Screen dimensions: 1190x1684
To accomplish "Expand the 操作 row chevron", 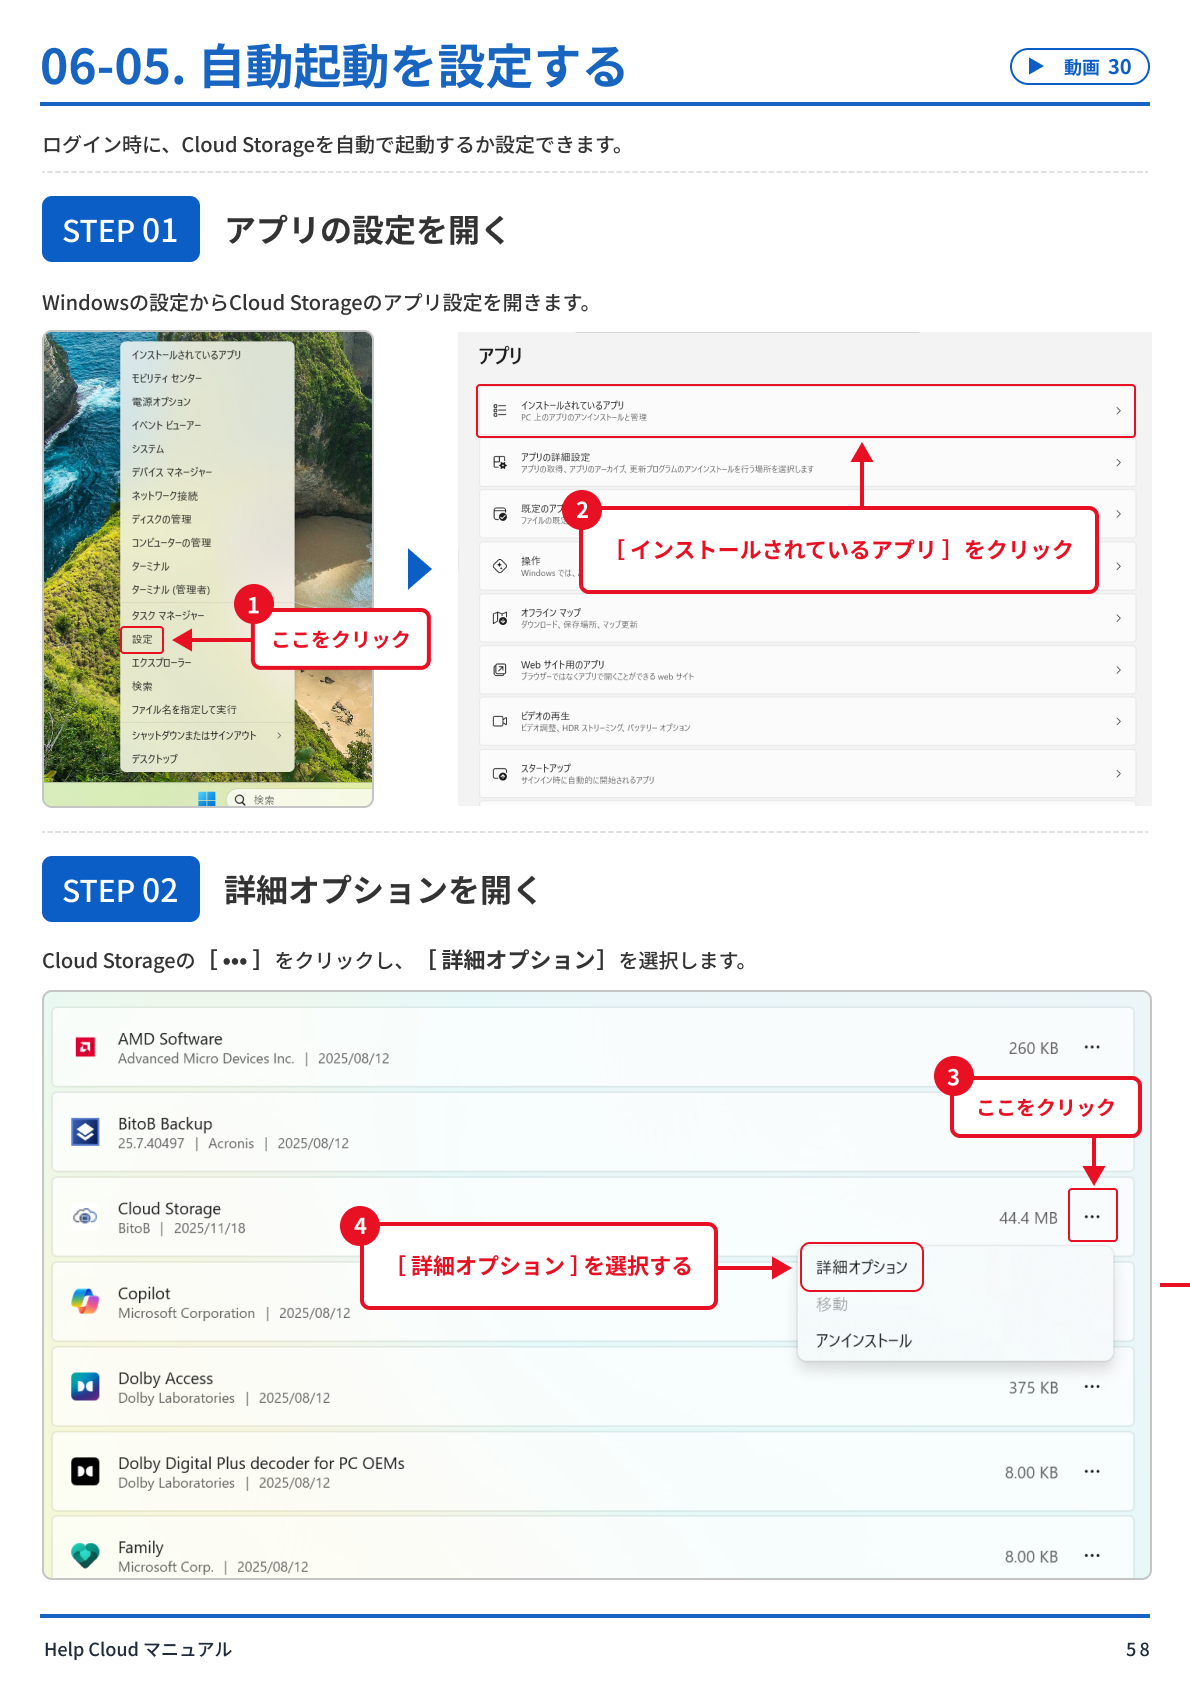I will [x=1118, y=566].
